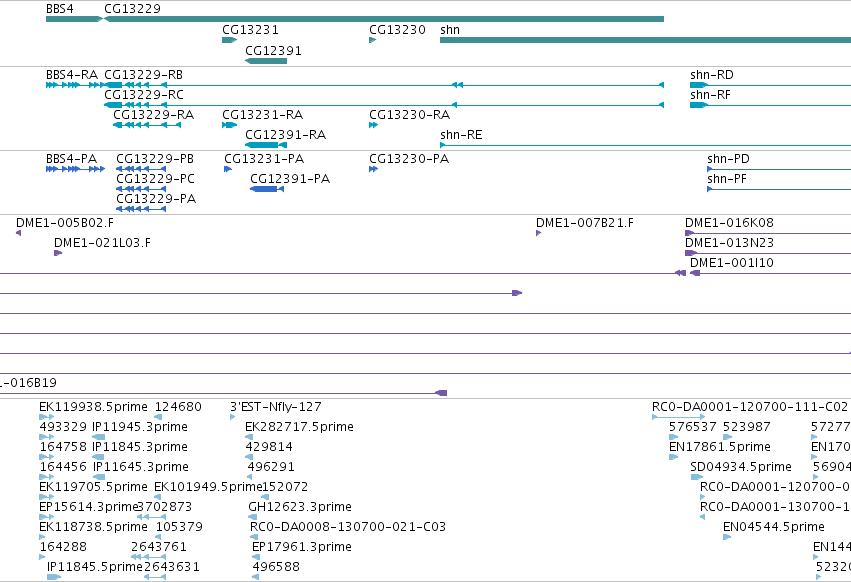
Task: Click the BBS4 gene bar
Action: click(74, 19)
